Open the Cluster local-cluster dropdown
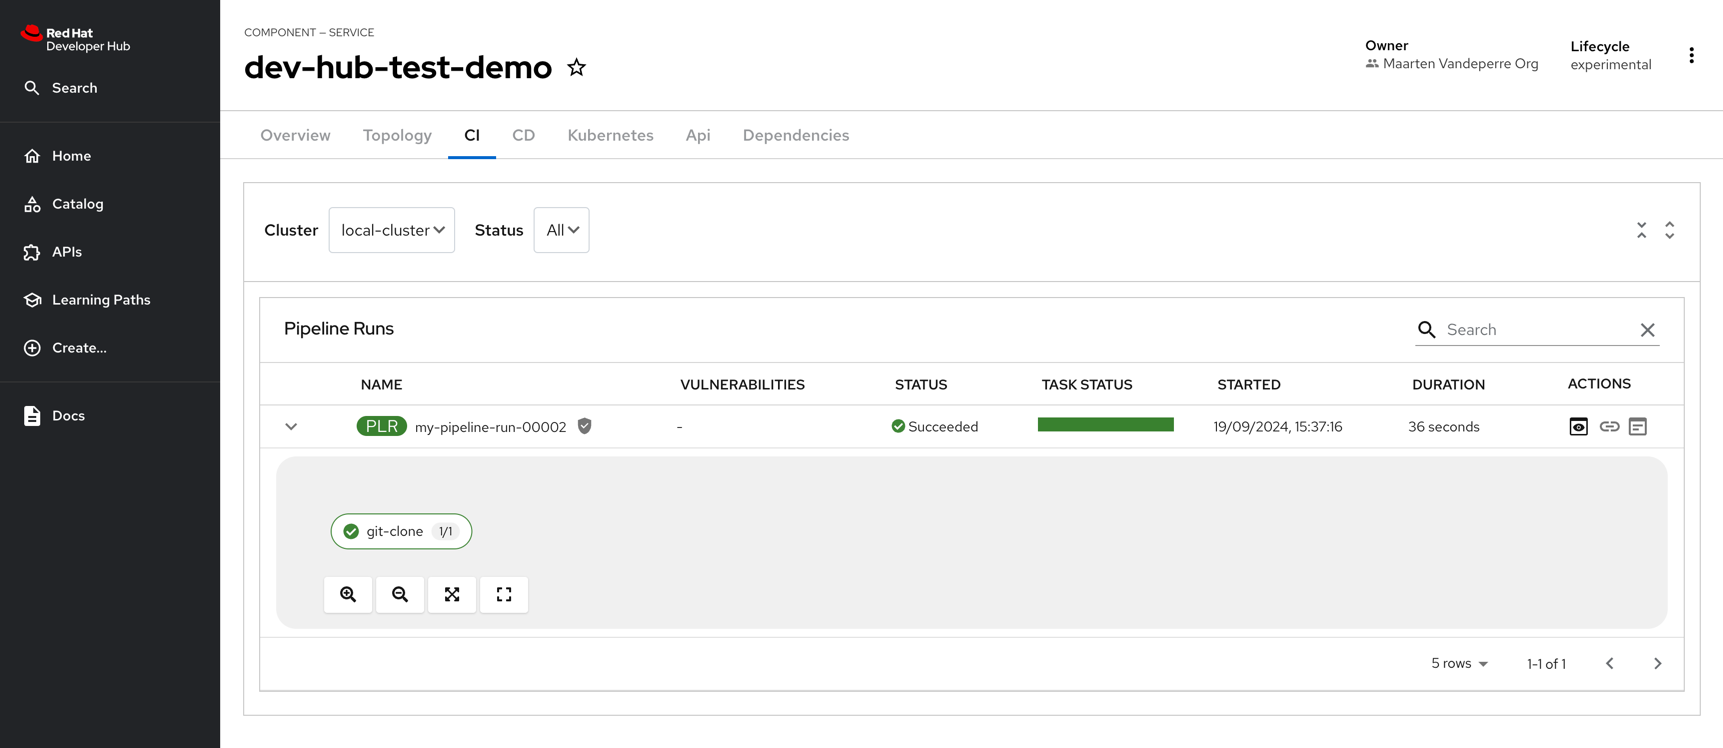Viewport: 1723px width, 748px height. [392, 230]
